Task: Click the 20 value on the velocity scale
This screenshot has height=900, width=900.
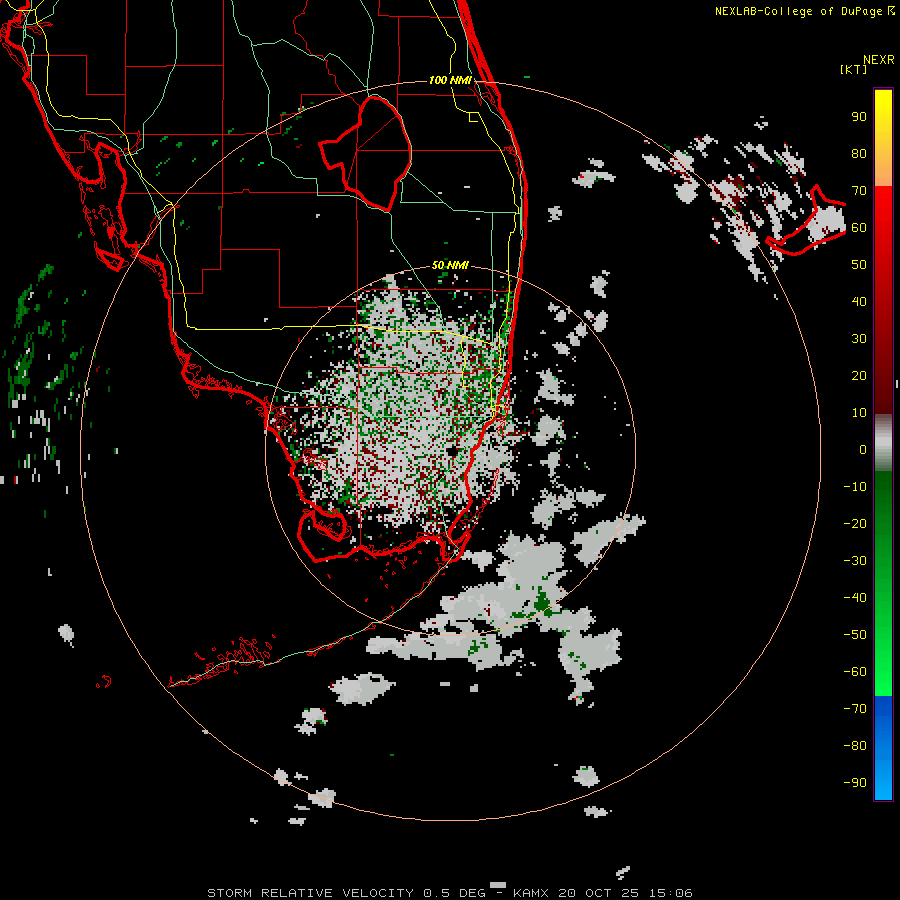Action: tap(859, 375)
